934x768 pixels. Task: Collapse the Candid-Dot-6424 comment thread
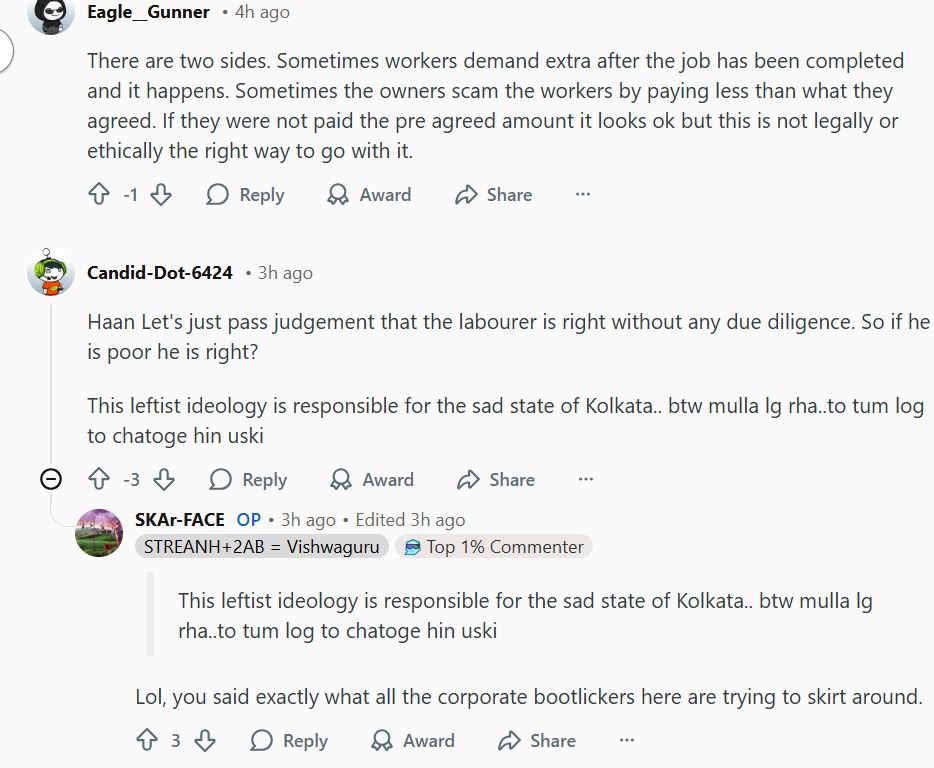[50, 480]
